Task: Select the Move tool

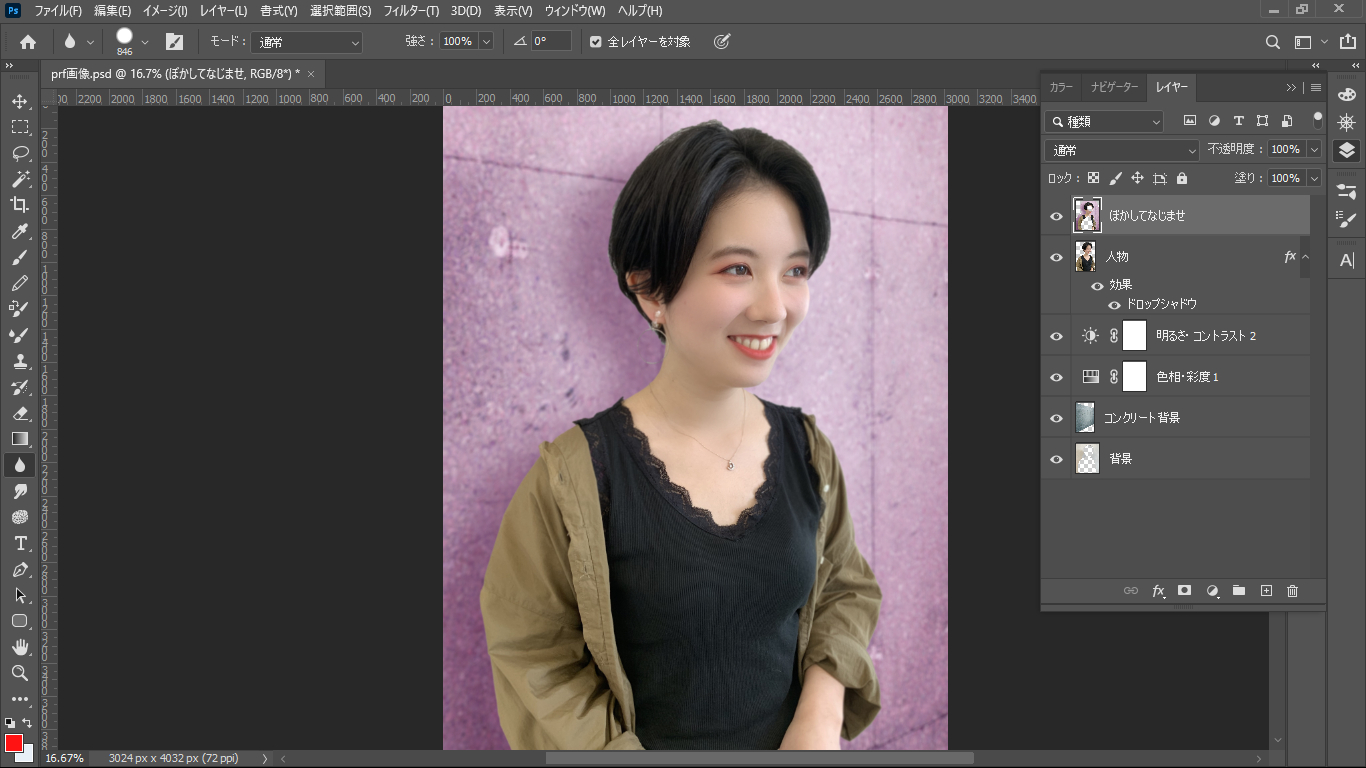Action: tap(20, 101)
